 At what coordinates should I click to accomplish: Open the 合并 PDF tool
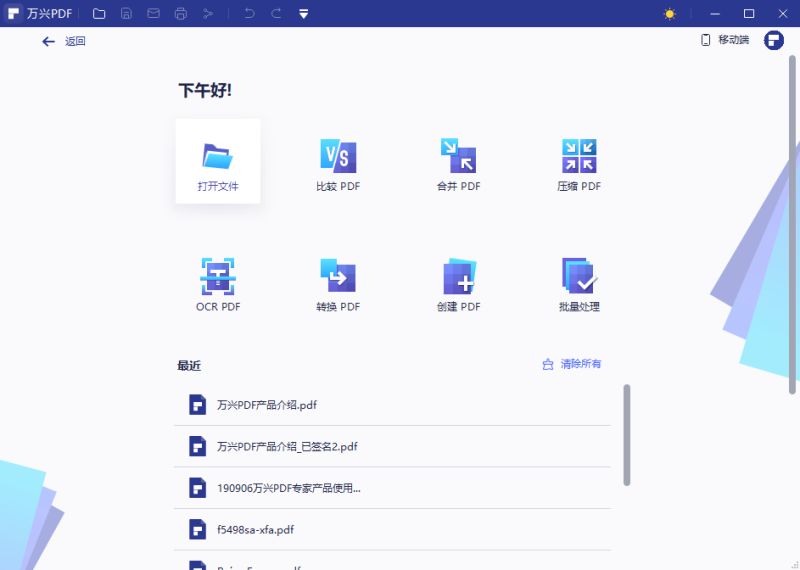(x=459, y=166)
